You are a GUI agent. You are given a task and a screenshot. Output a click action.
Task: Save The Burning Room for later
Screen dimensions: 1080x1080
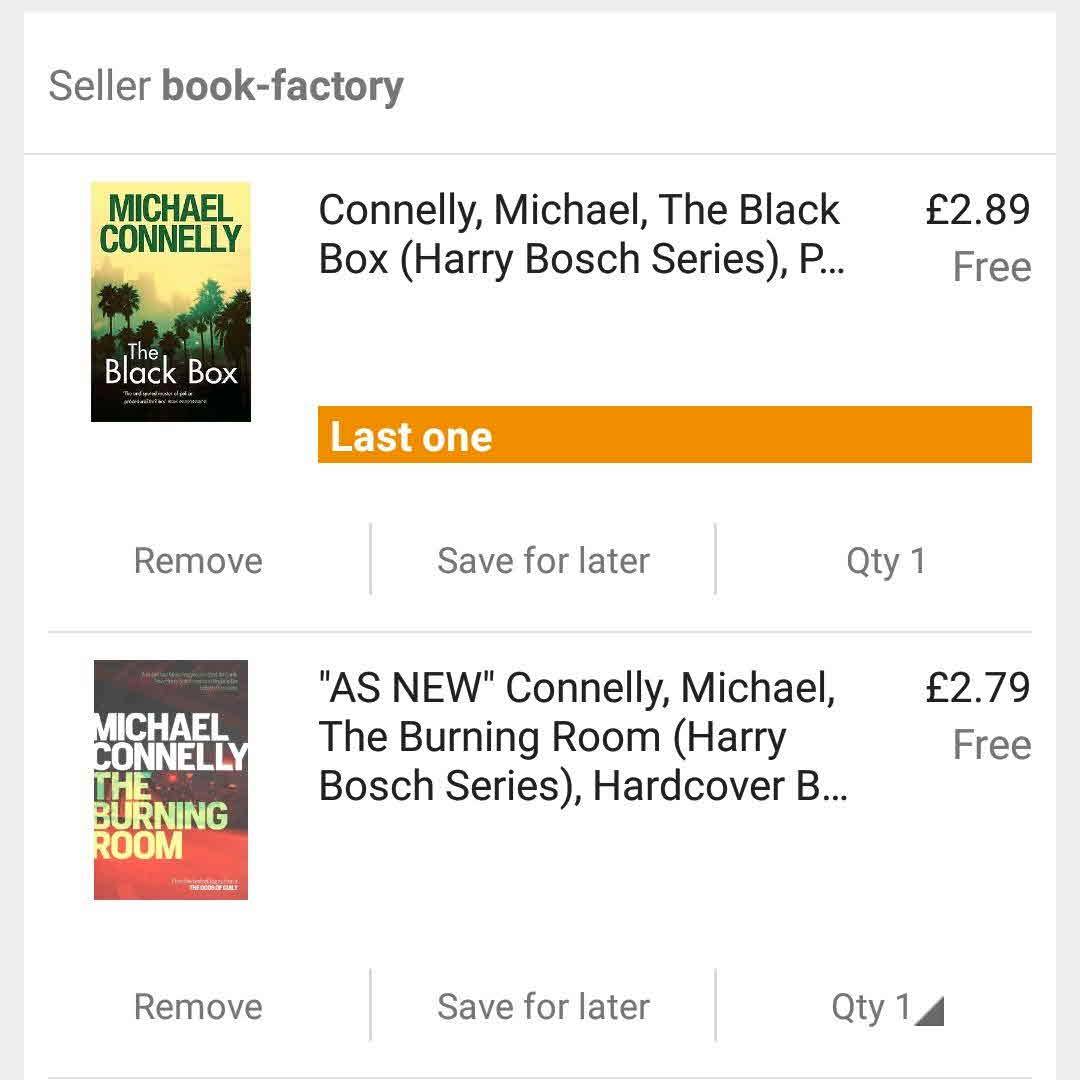point(543,1007)
